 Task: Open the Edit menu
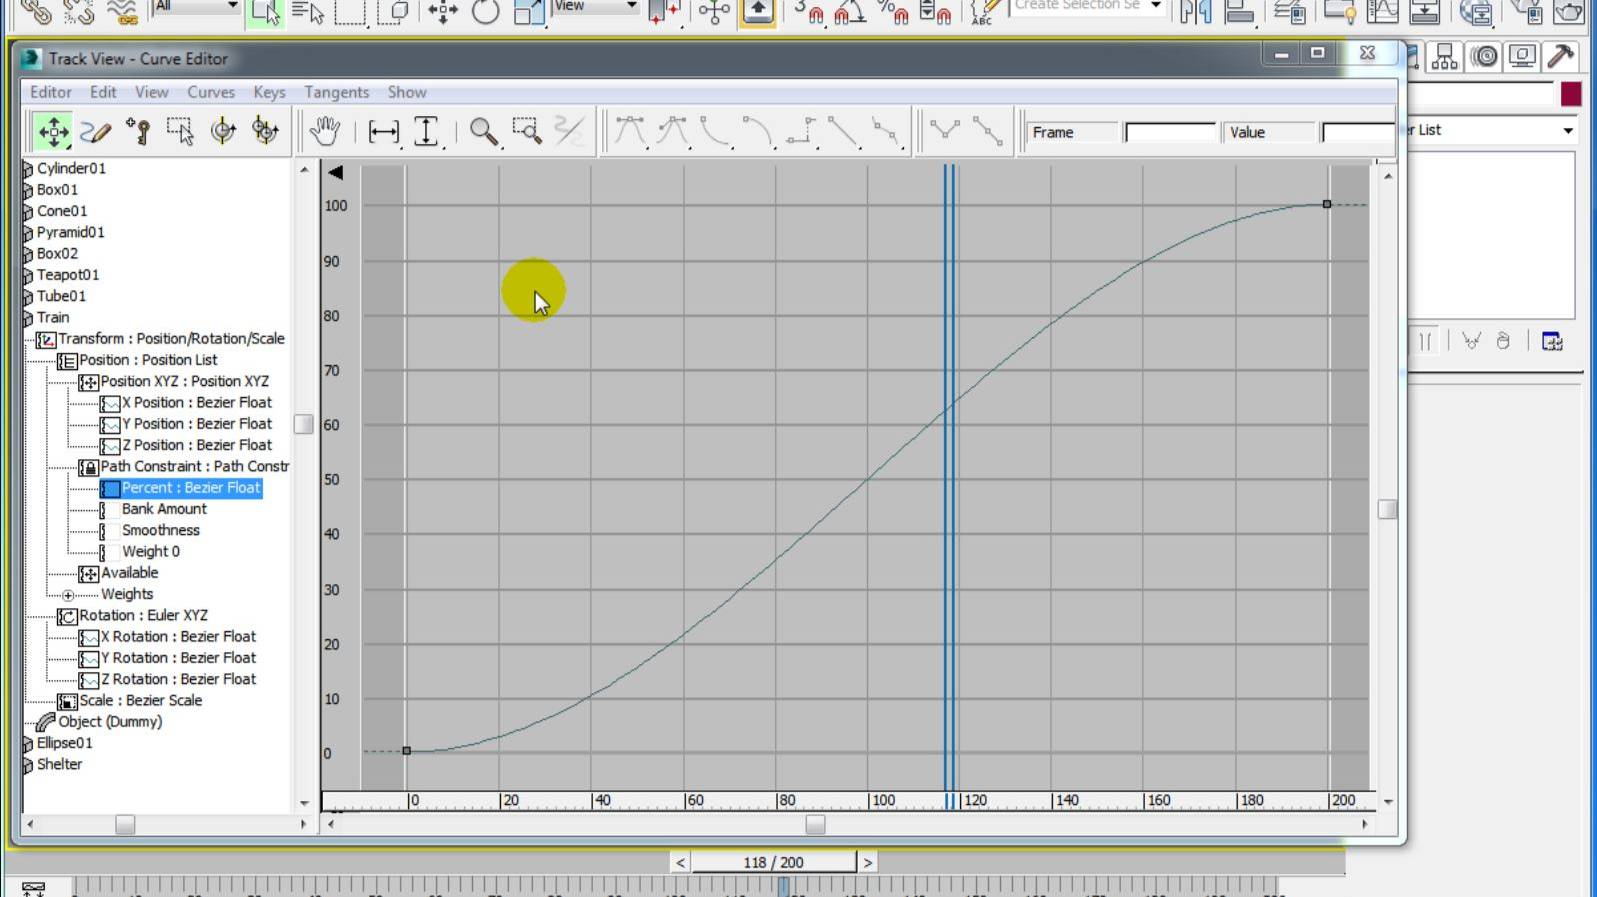pos(103,92)
